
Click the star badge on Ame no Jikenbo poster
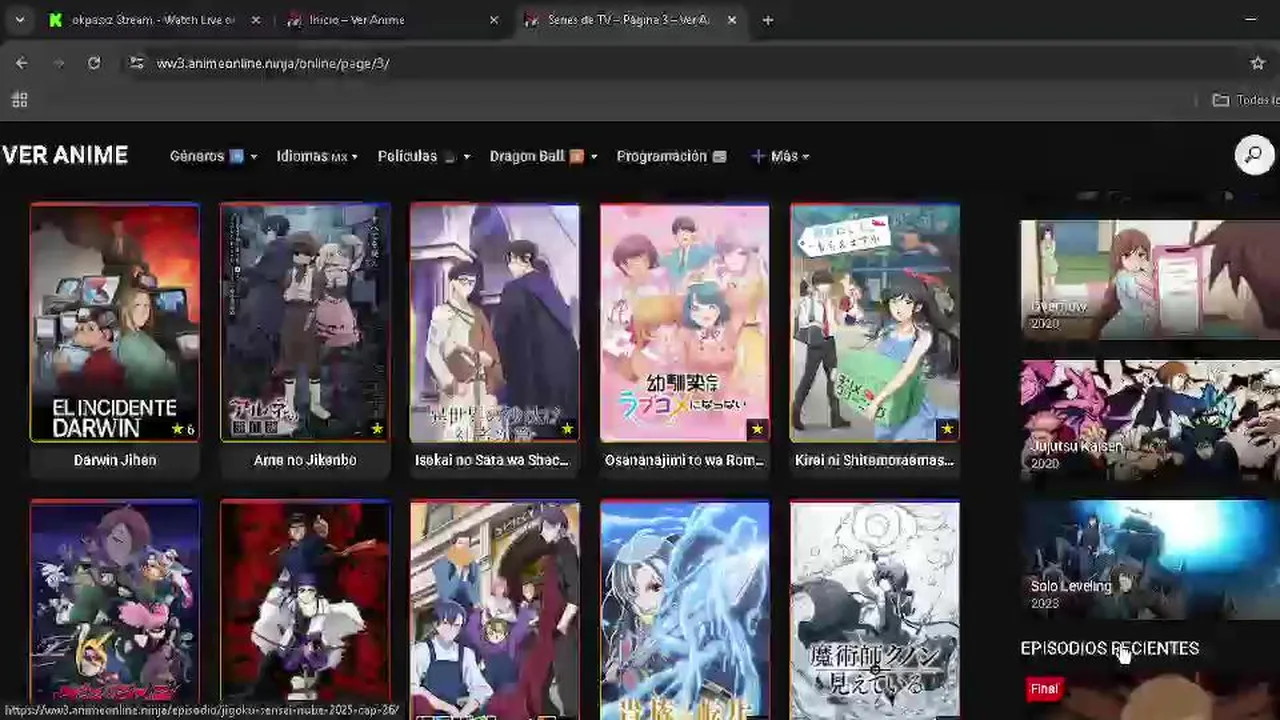tap(377, 429)
